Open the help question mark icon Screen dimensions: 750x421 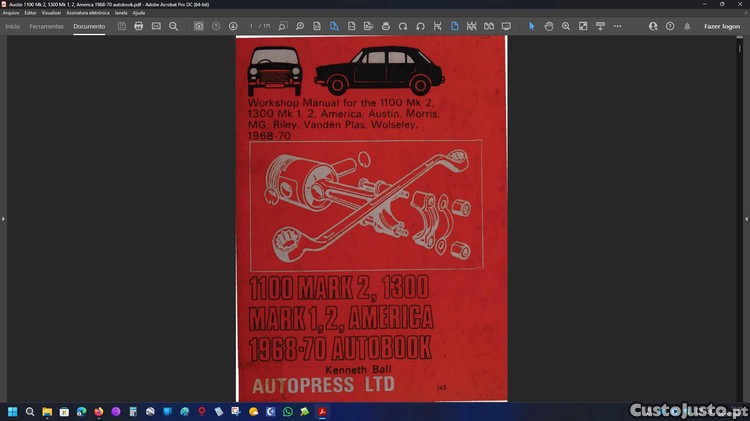click(x=670, y=26)
